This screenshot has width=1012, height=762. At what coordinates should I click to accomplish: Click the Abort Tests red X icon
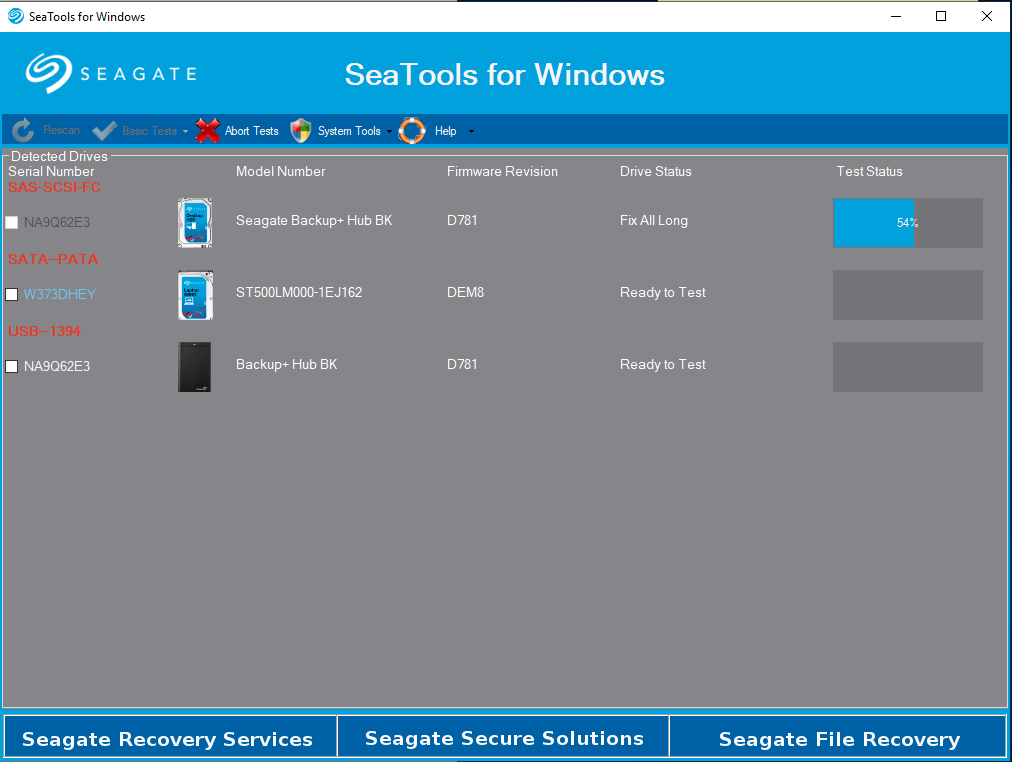pos(207,130)
